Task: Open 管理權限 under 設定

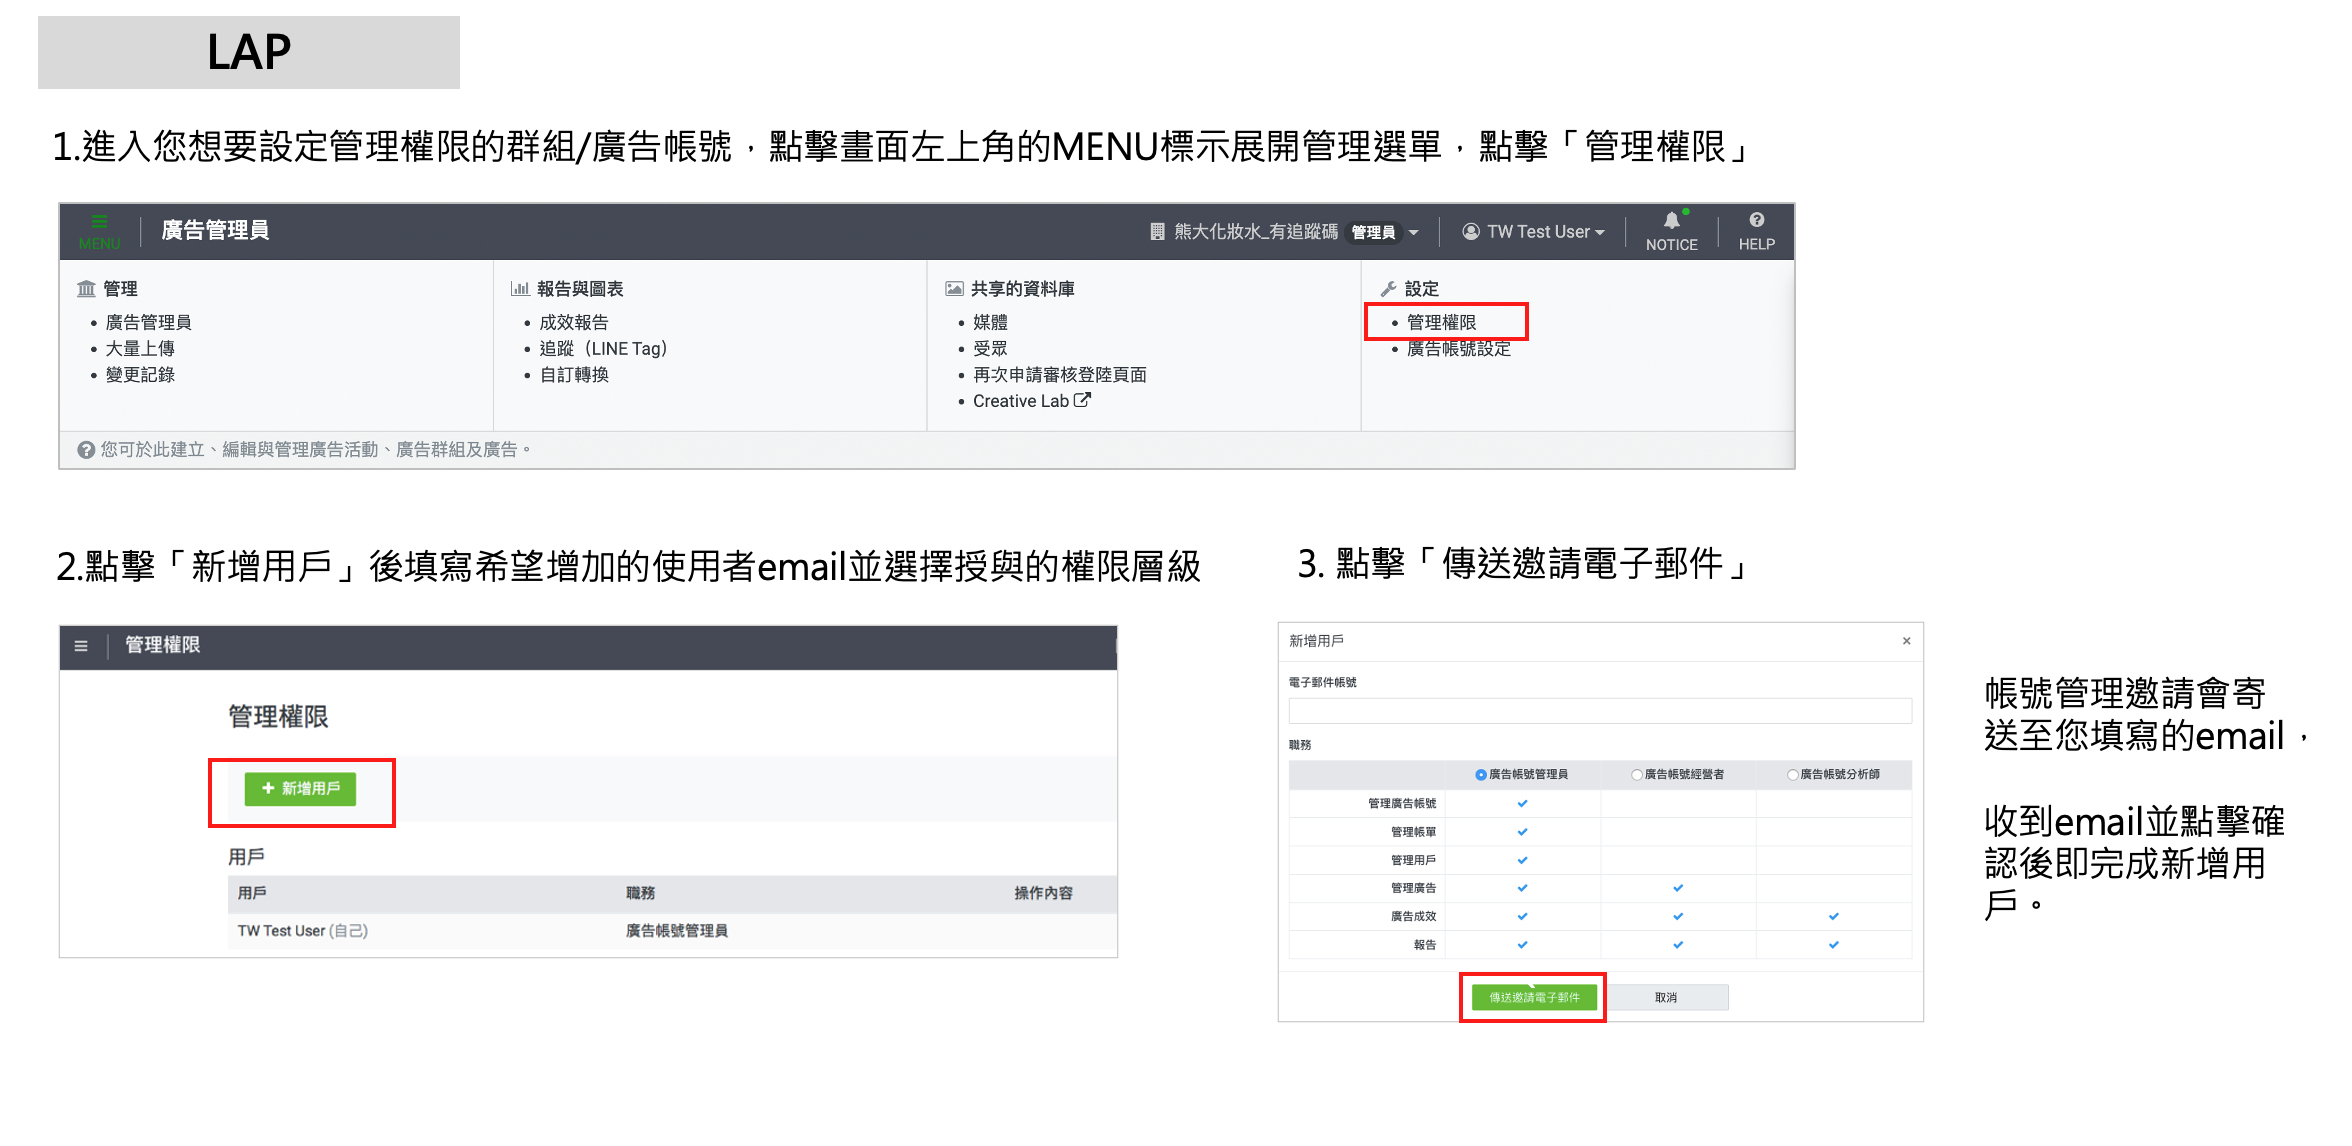Action: (x=1441, y=322)
